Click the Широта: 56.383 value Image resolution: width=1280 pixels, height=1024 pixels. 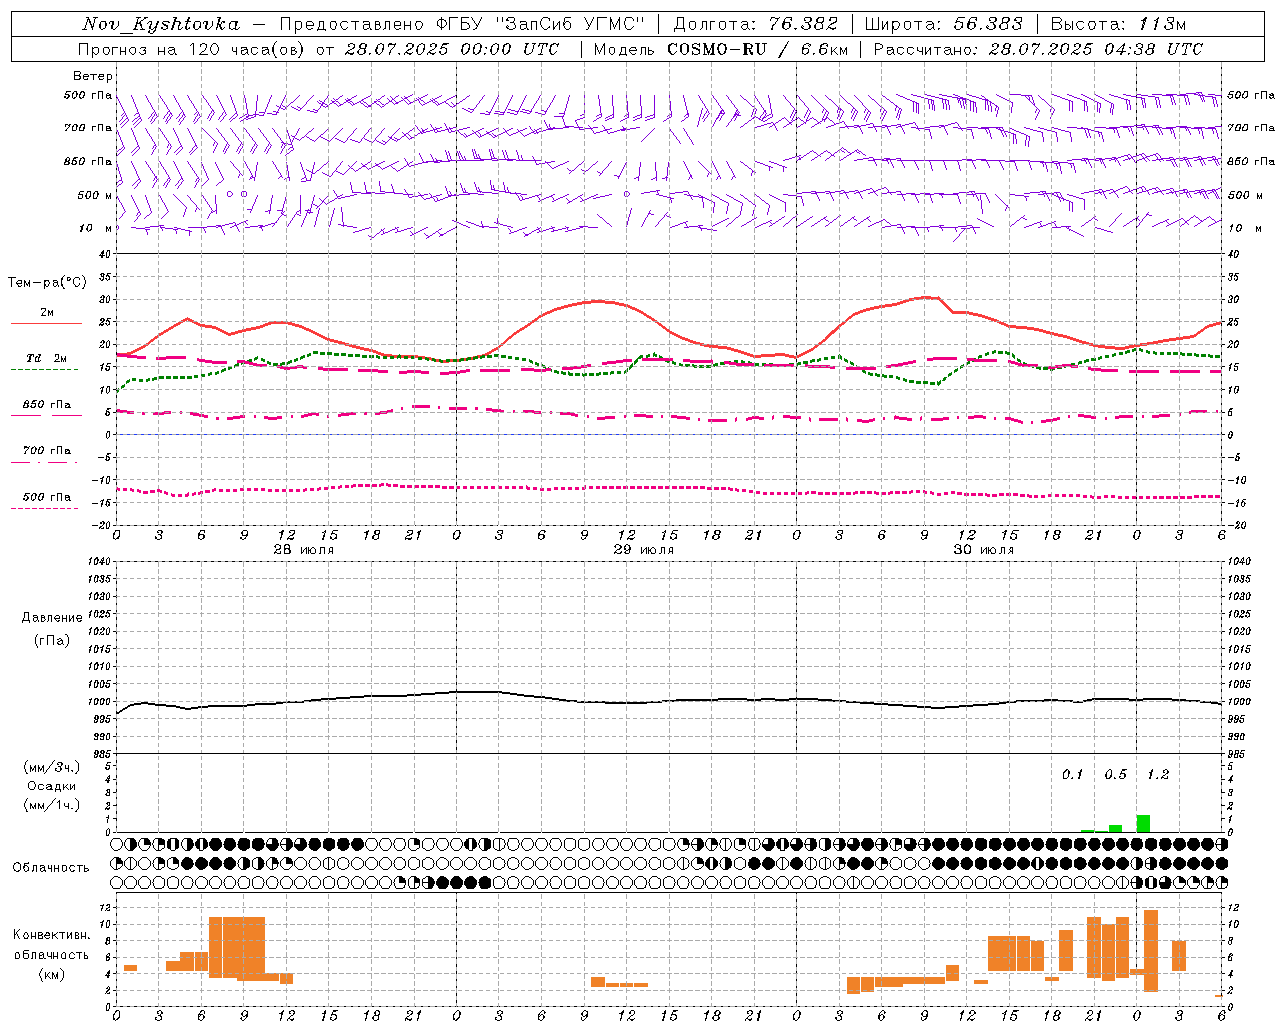click(943, 24)
